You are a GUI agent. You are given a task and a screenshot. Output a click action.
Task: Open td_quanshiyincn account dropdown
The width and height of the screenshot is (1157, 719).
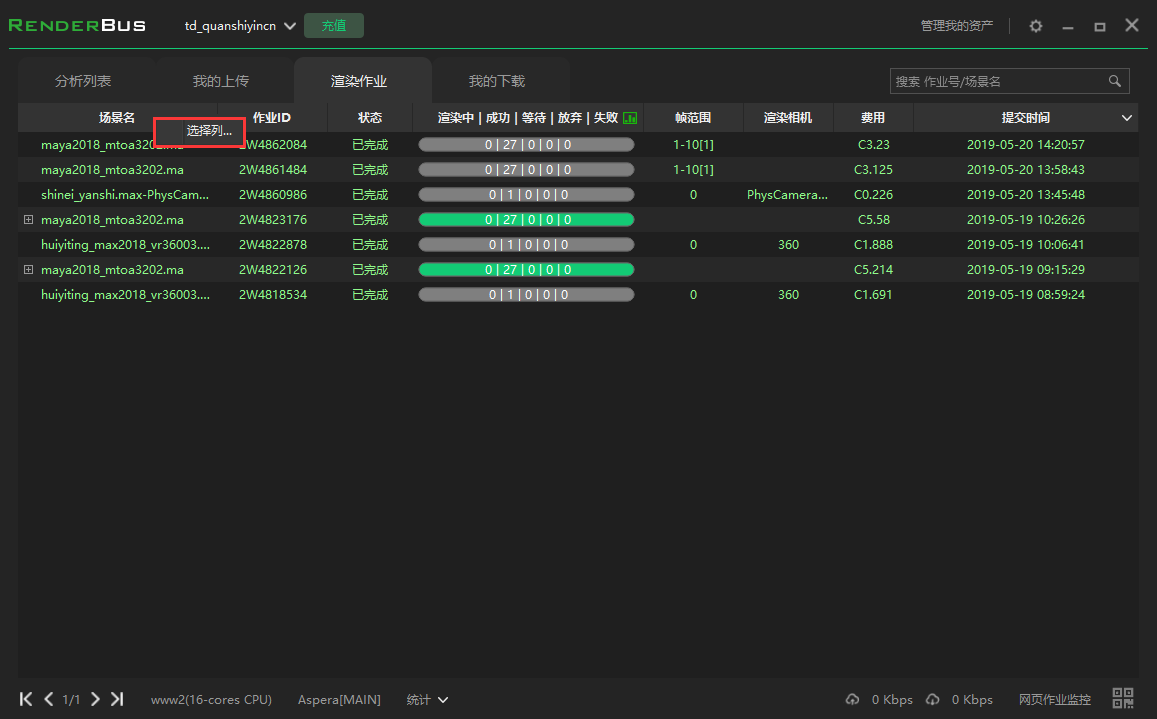point(240,26)
